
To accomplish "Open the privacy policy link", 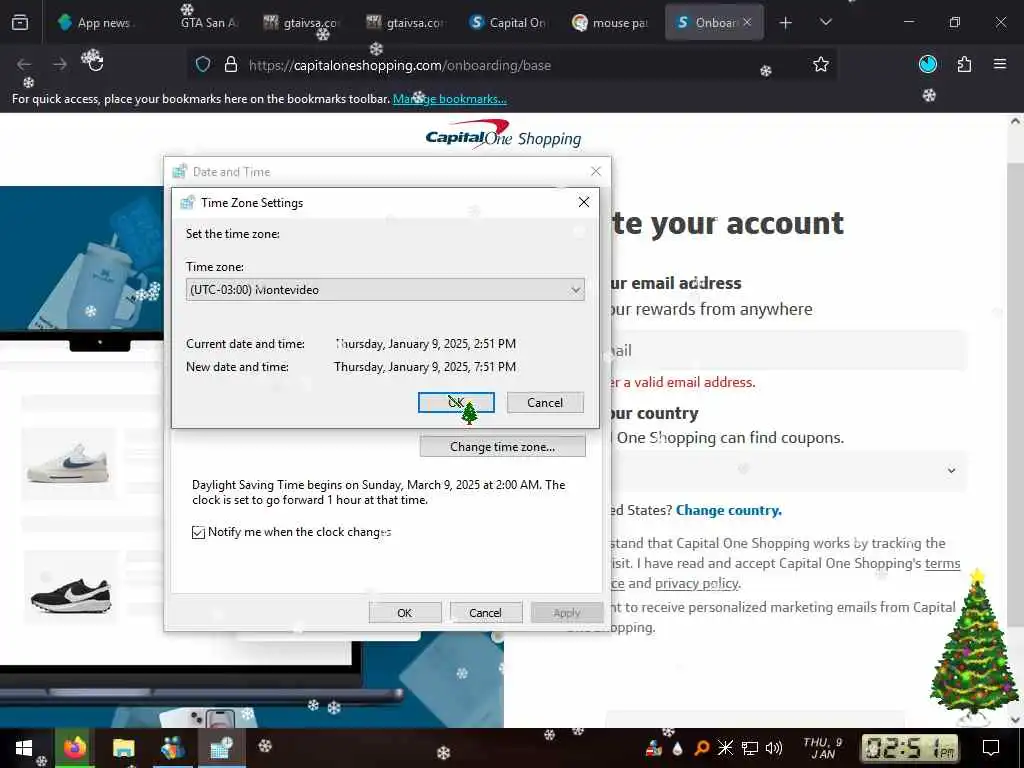I will click(696, 583).
